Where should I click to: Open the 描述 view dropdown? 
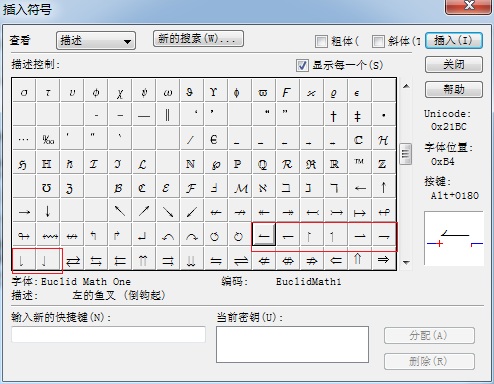click(x=96, y=41)
